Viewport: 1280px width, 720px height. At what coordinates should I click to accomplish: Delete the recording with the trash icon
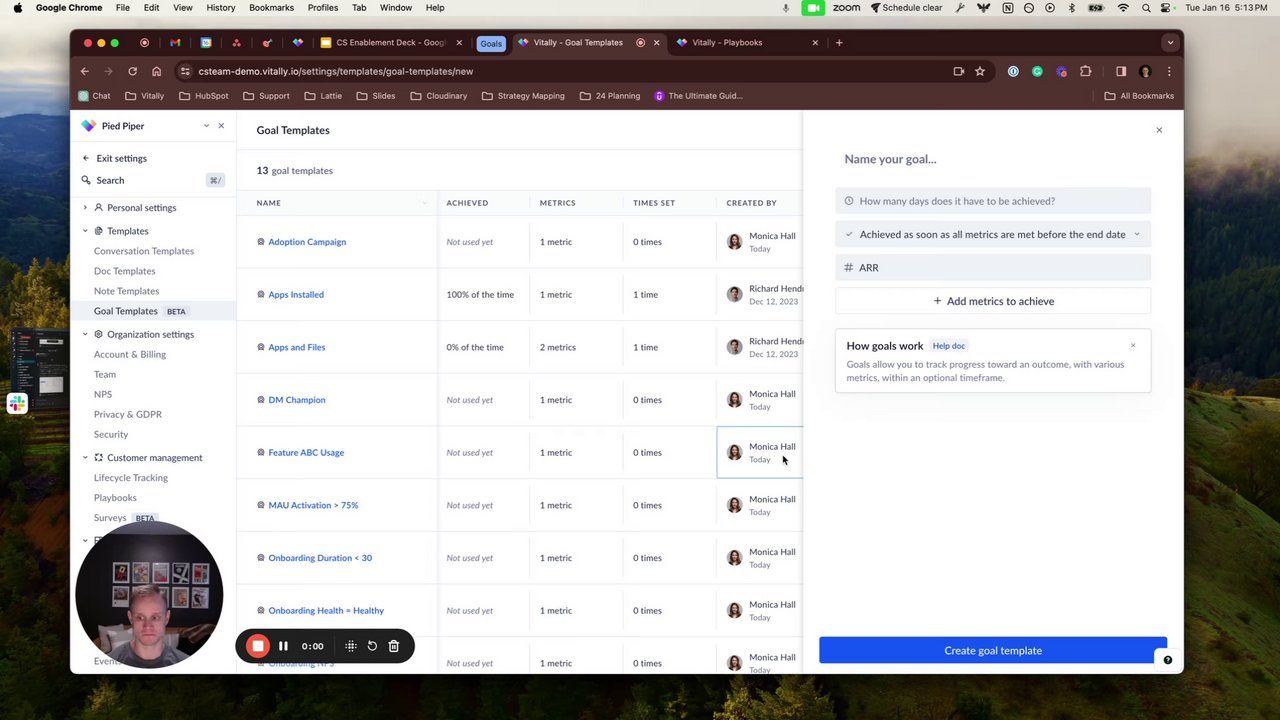pos(394,646)
